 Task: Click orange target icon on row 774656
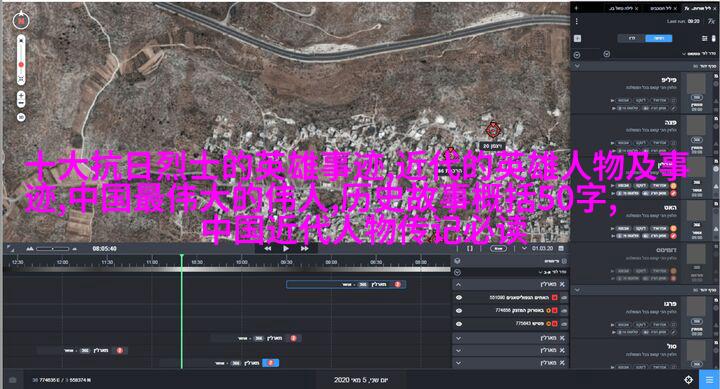(548, 310)
